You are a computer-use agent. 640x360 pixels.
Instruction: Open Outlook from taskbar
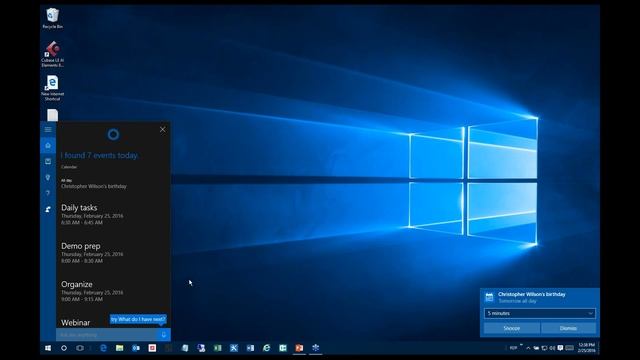(x=136, y=348)
